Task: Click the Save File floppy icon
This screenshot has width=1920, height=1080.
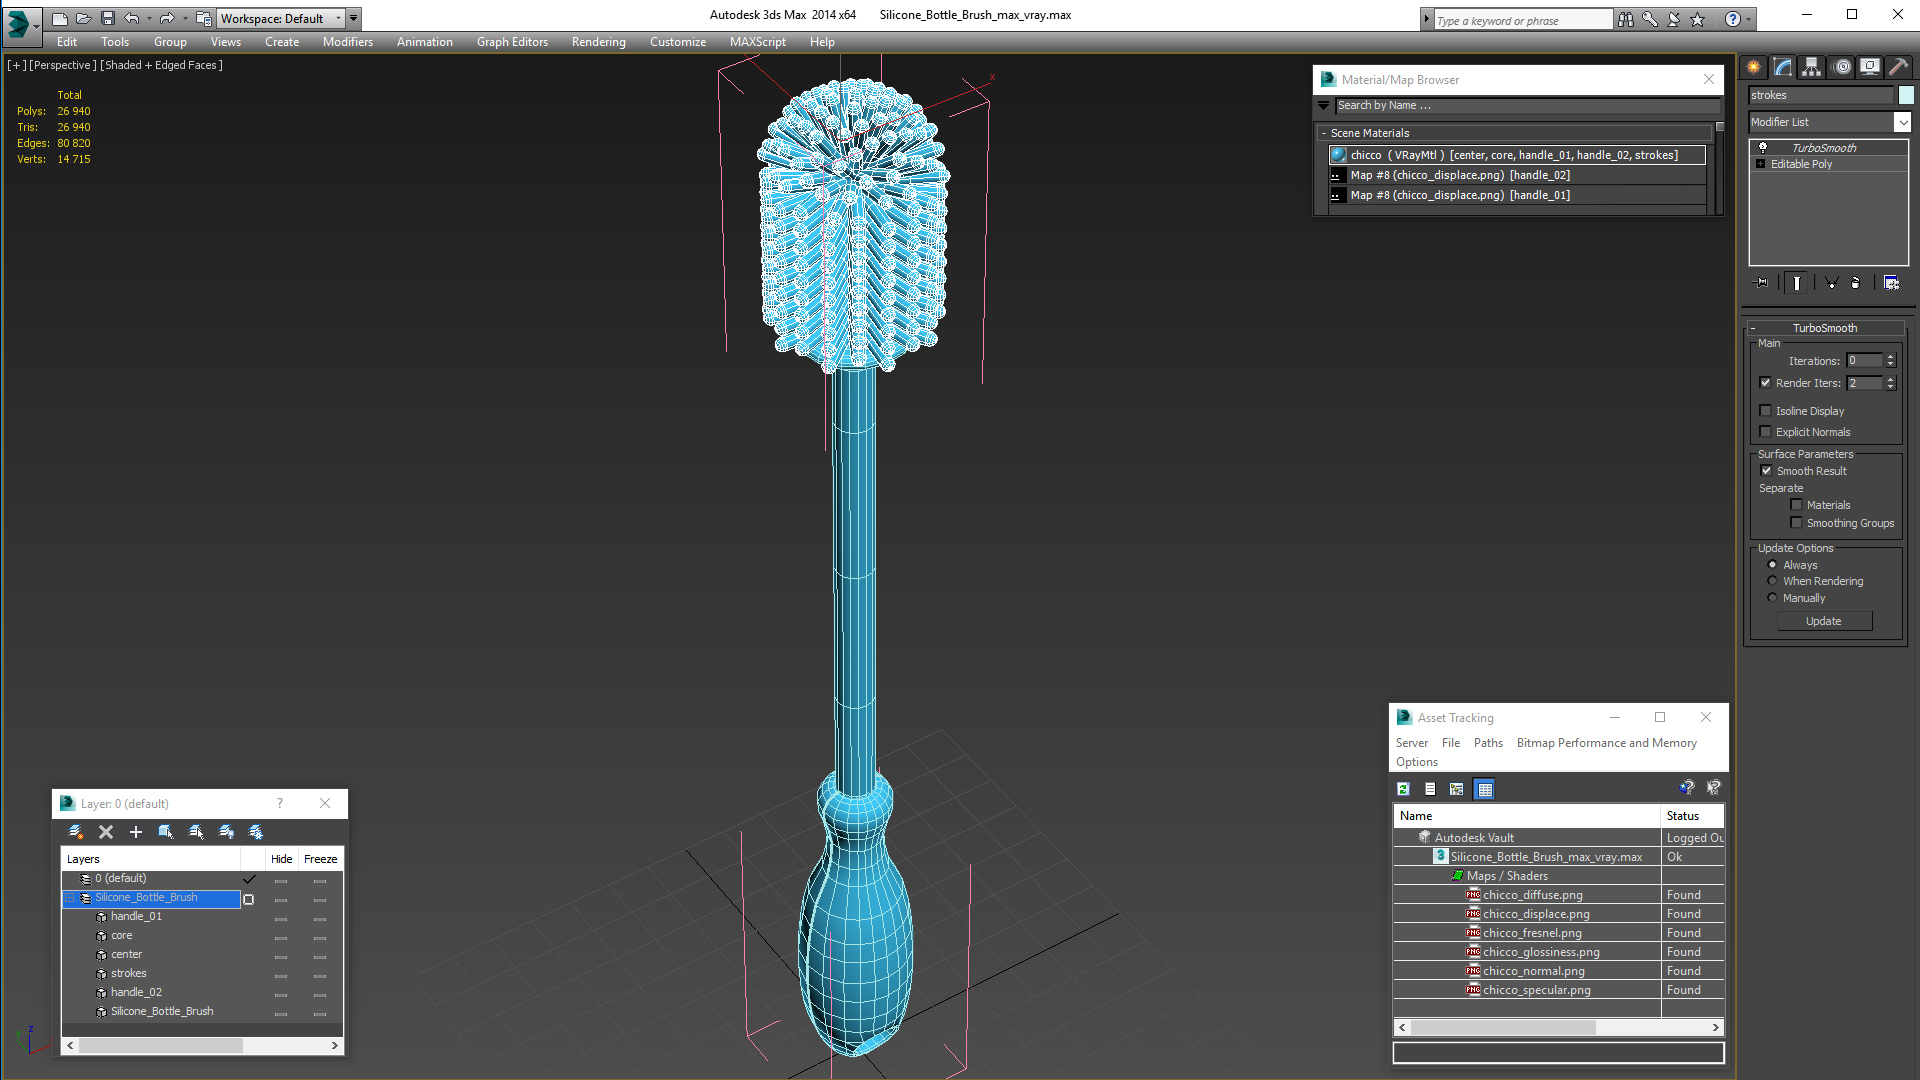Action: click(x=108, y=18)
